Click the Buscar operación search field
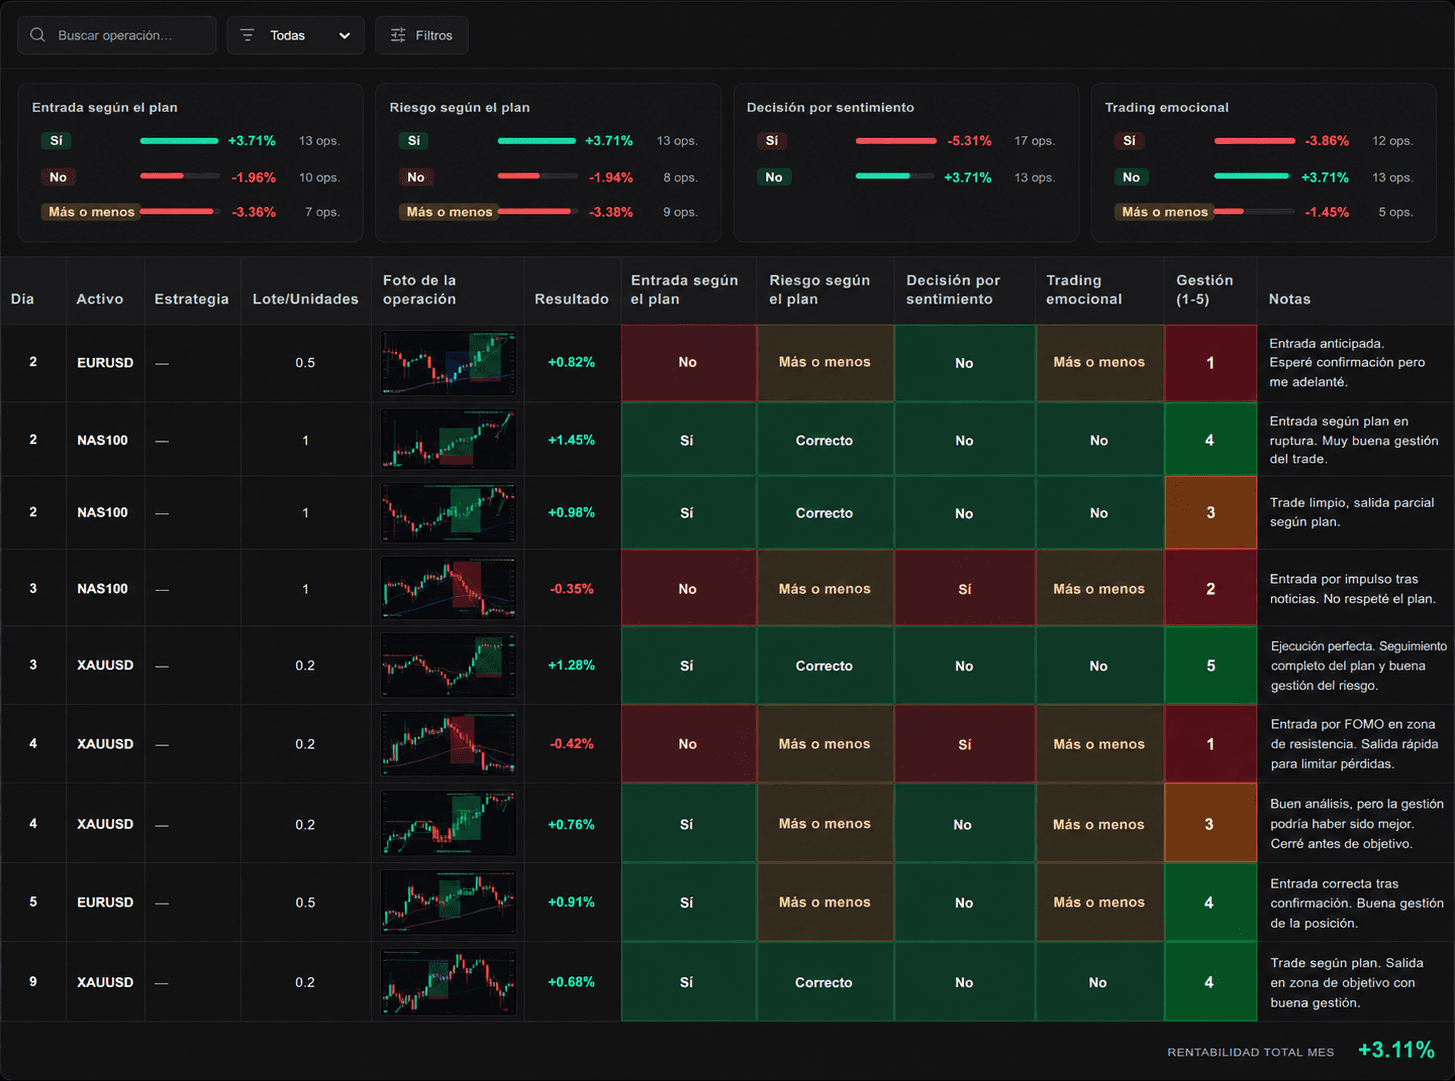 tap(116, 35)
